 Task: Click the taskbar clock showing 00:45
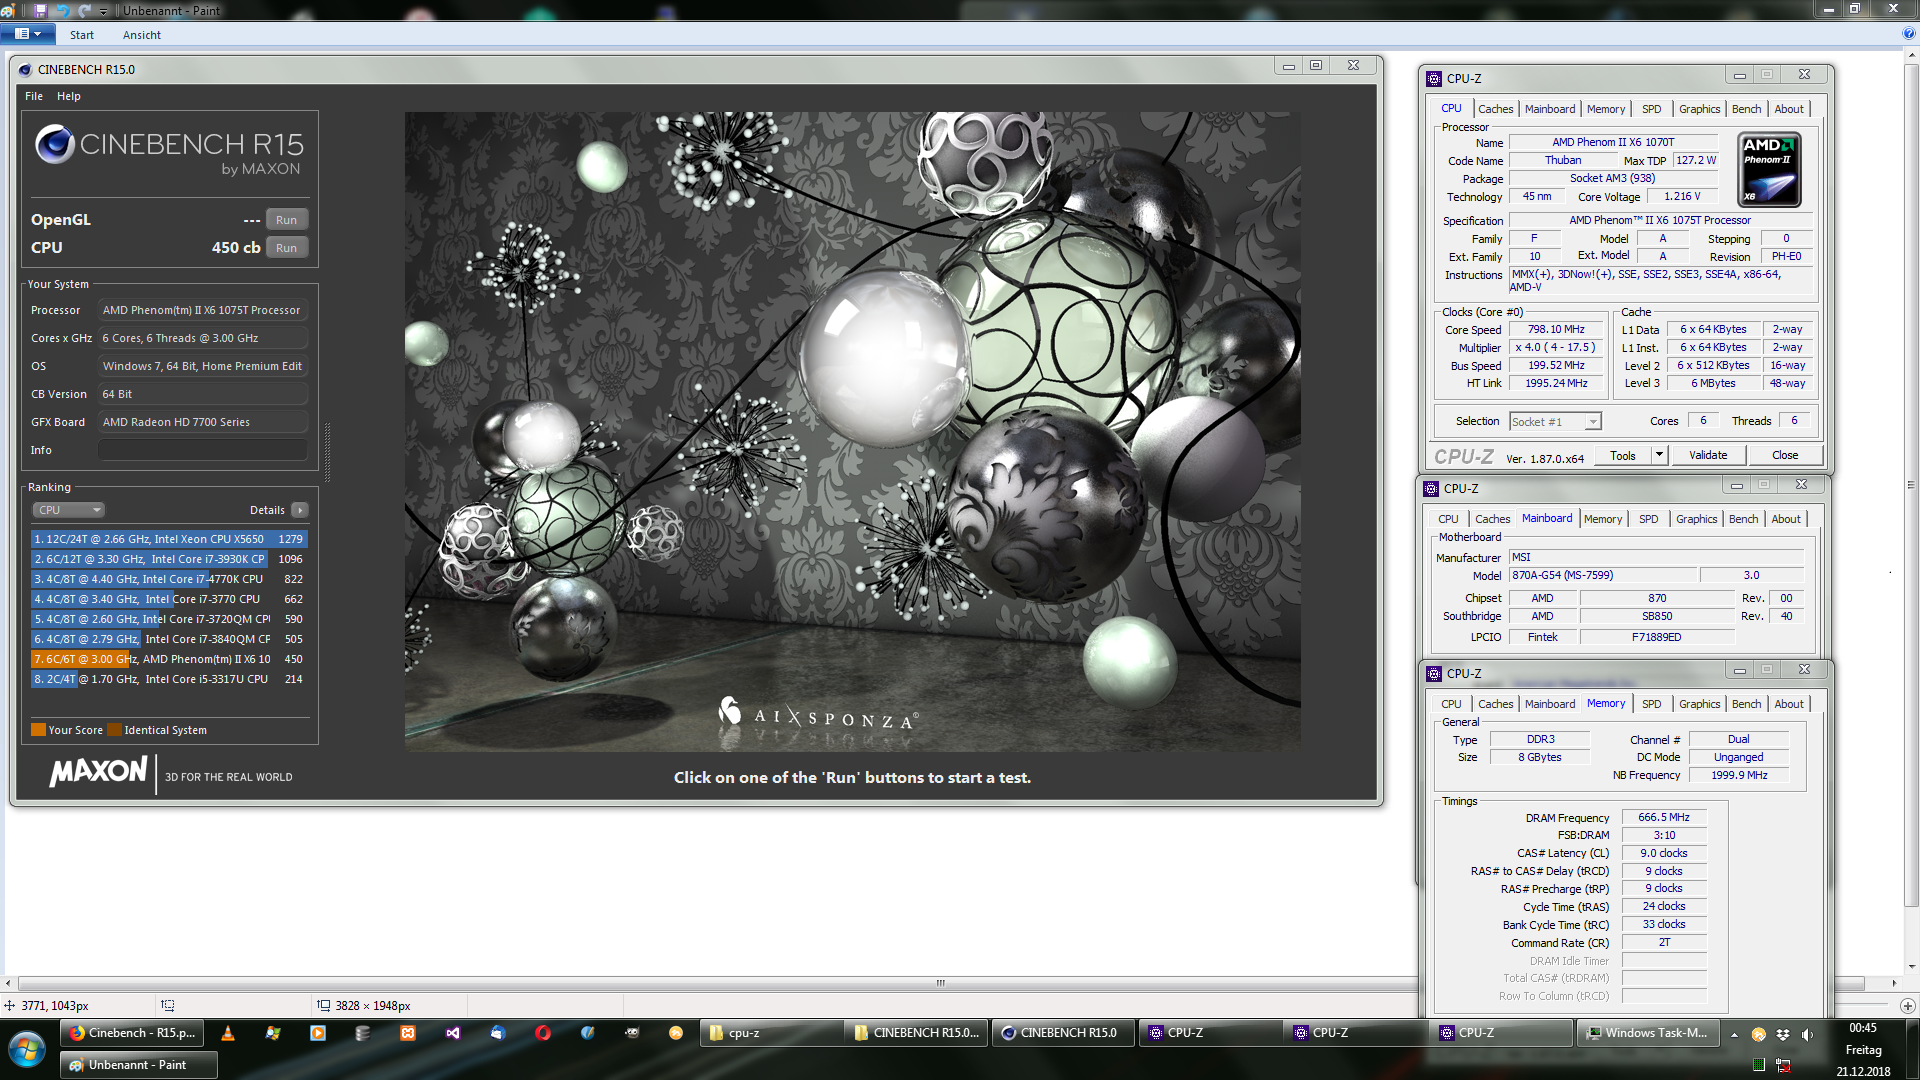point(1863,1028)
